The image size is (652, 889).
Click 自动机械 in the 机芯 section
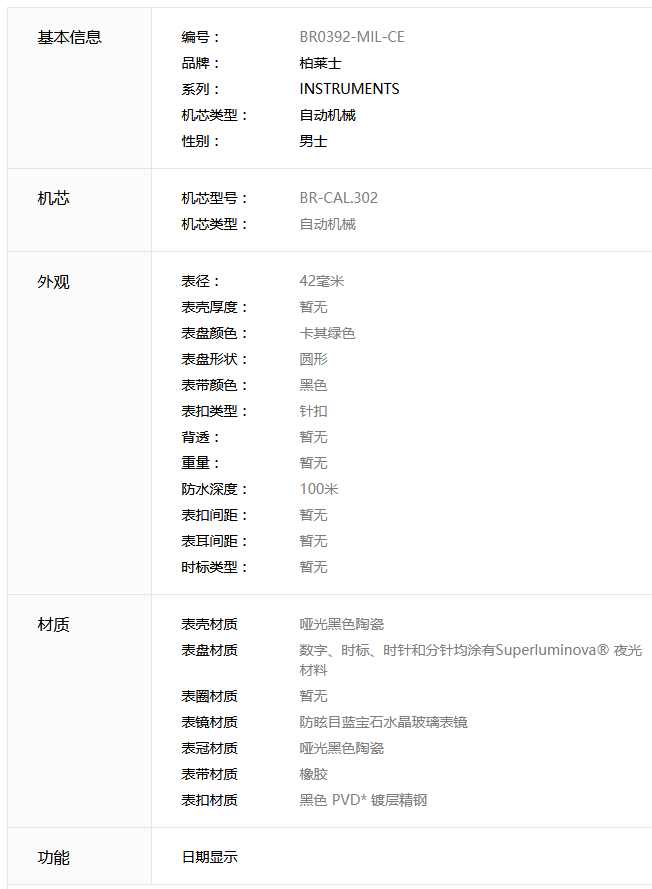[328, 224]
